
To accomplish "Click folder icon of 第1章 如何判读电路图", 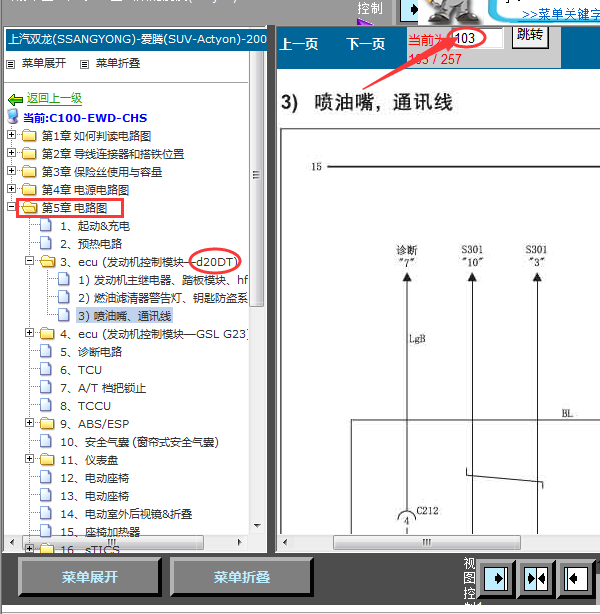I will 29,135.
